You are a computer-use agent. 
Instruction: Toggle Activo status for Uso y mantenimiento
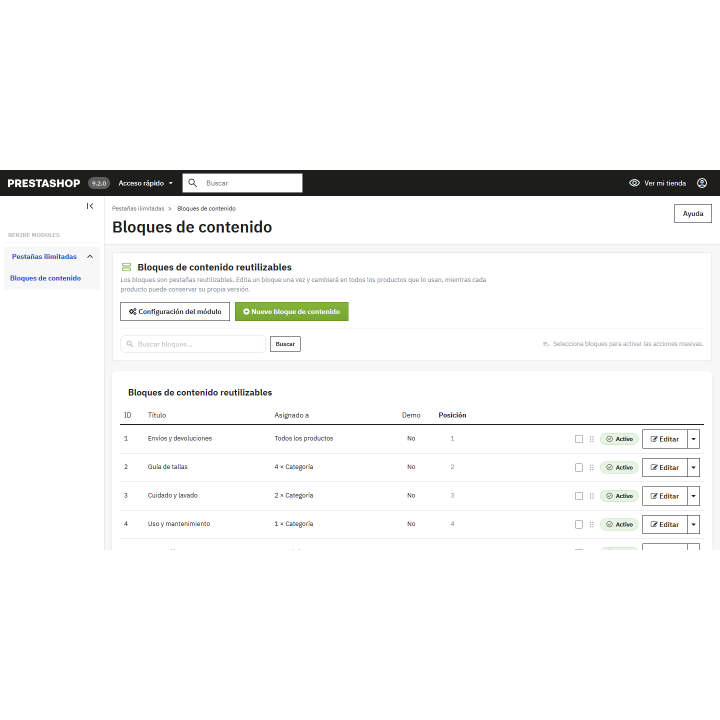(x=619, y=524)
